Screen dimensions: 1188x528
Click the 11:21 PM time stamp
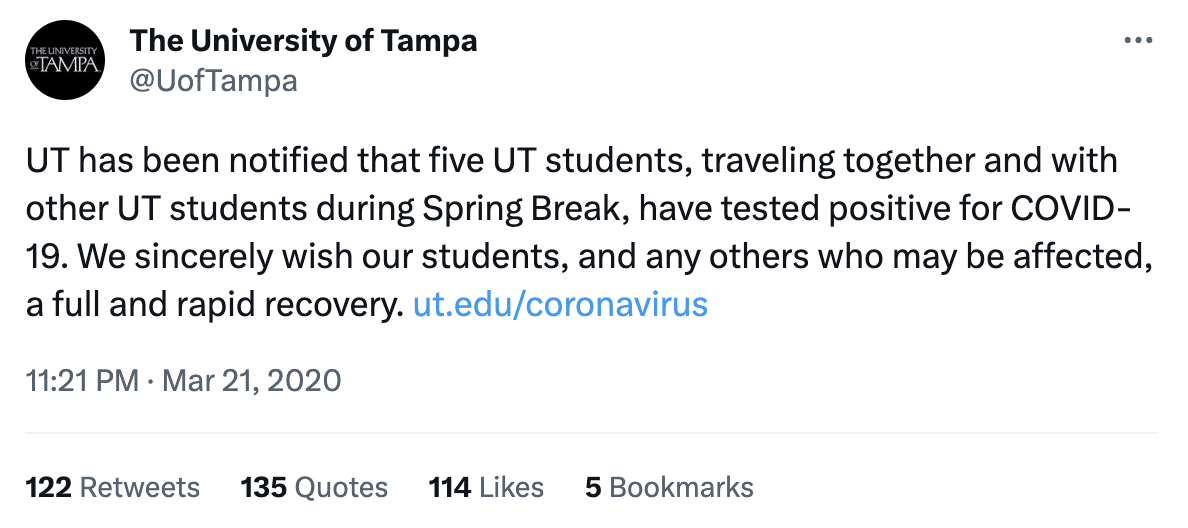(x=83, y=381)
